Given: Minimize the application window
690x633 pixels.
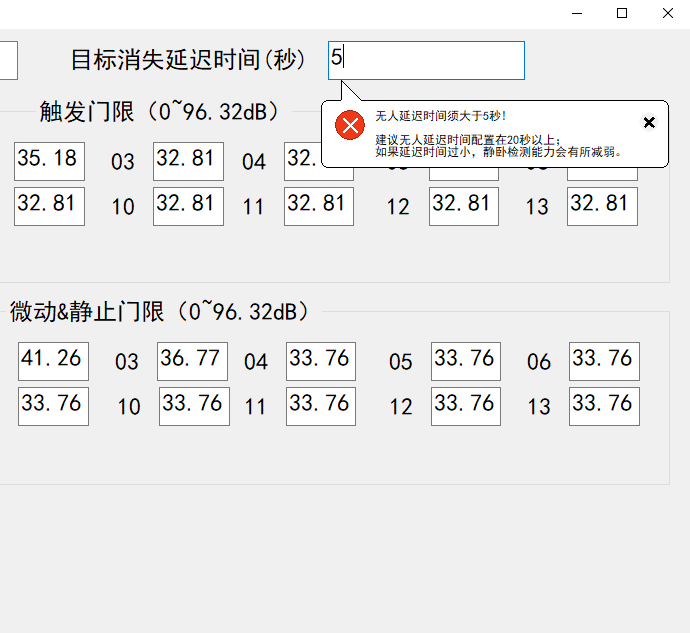Looking at the screenshot, I should click(x=576, y=13).
